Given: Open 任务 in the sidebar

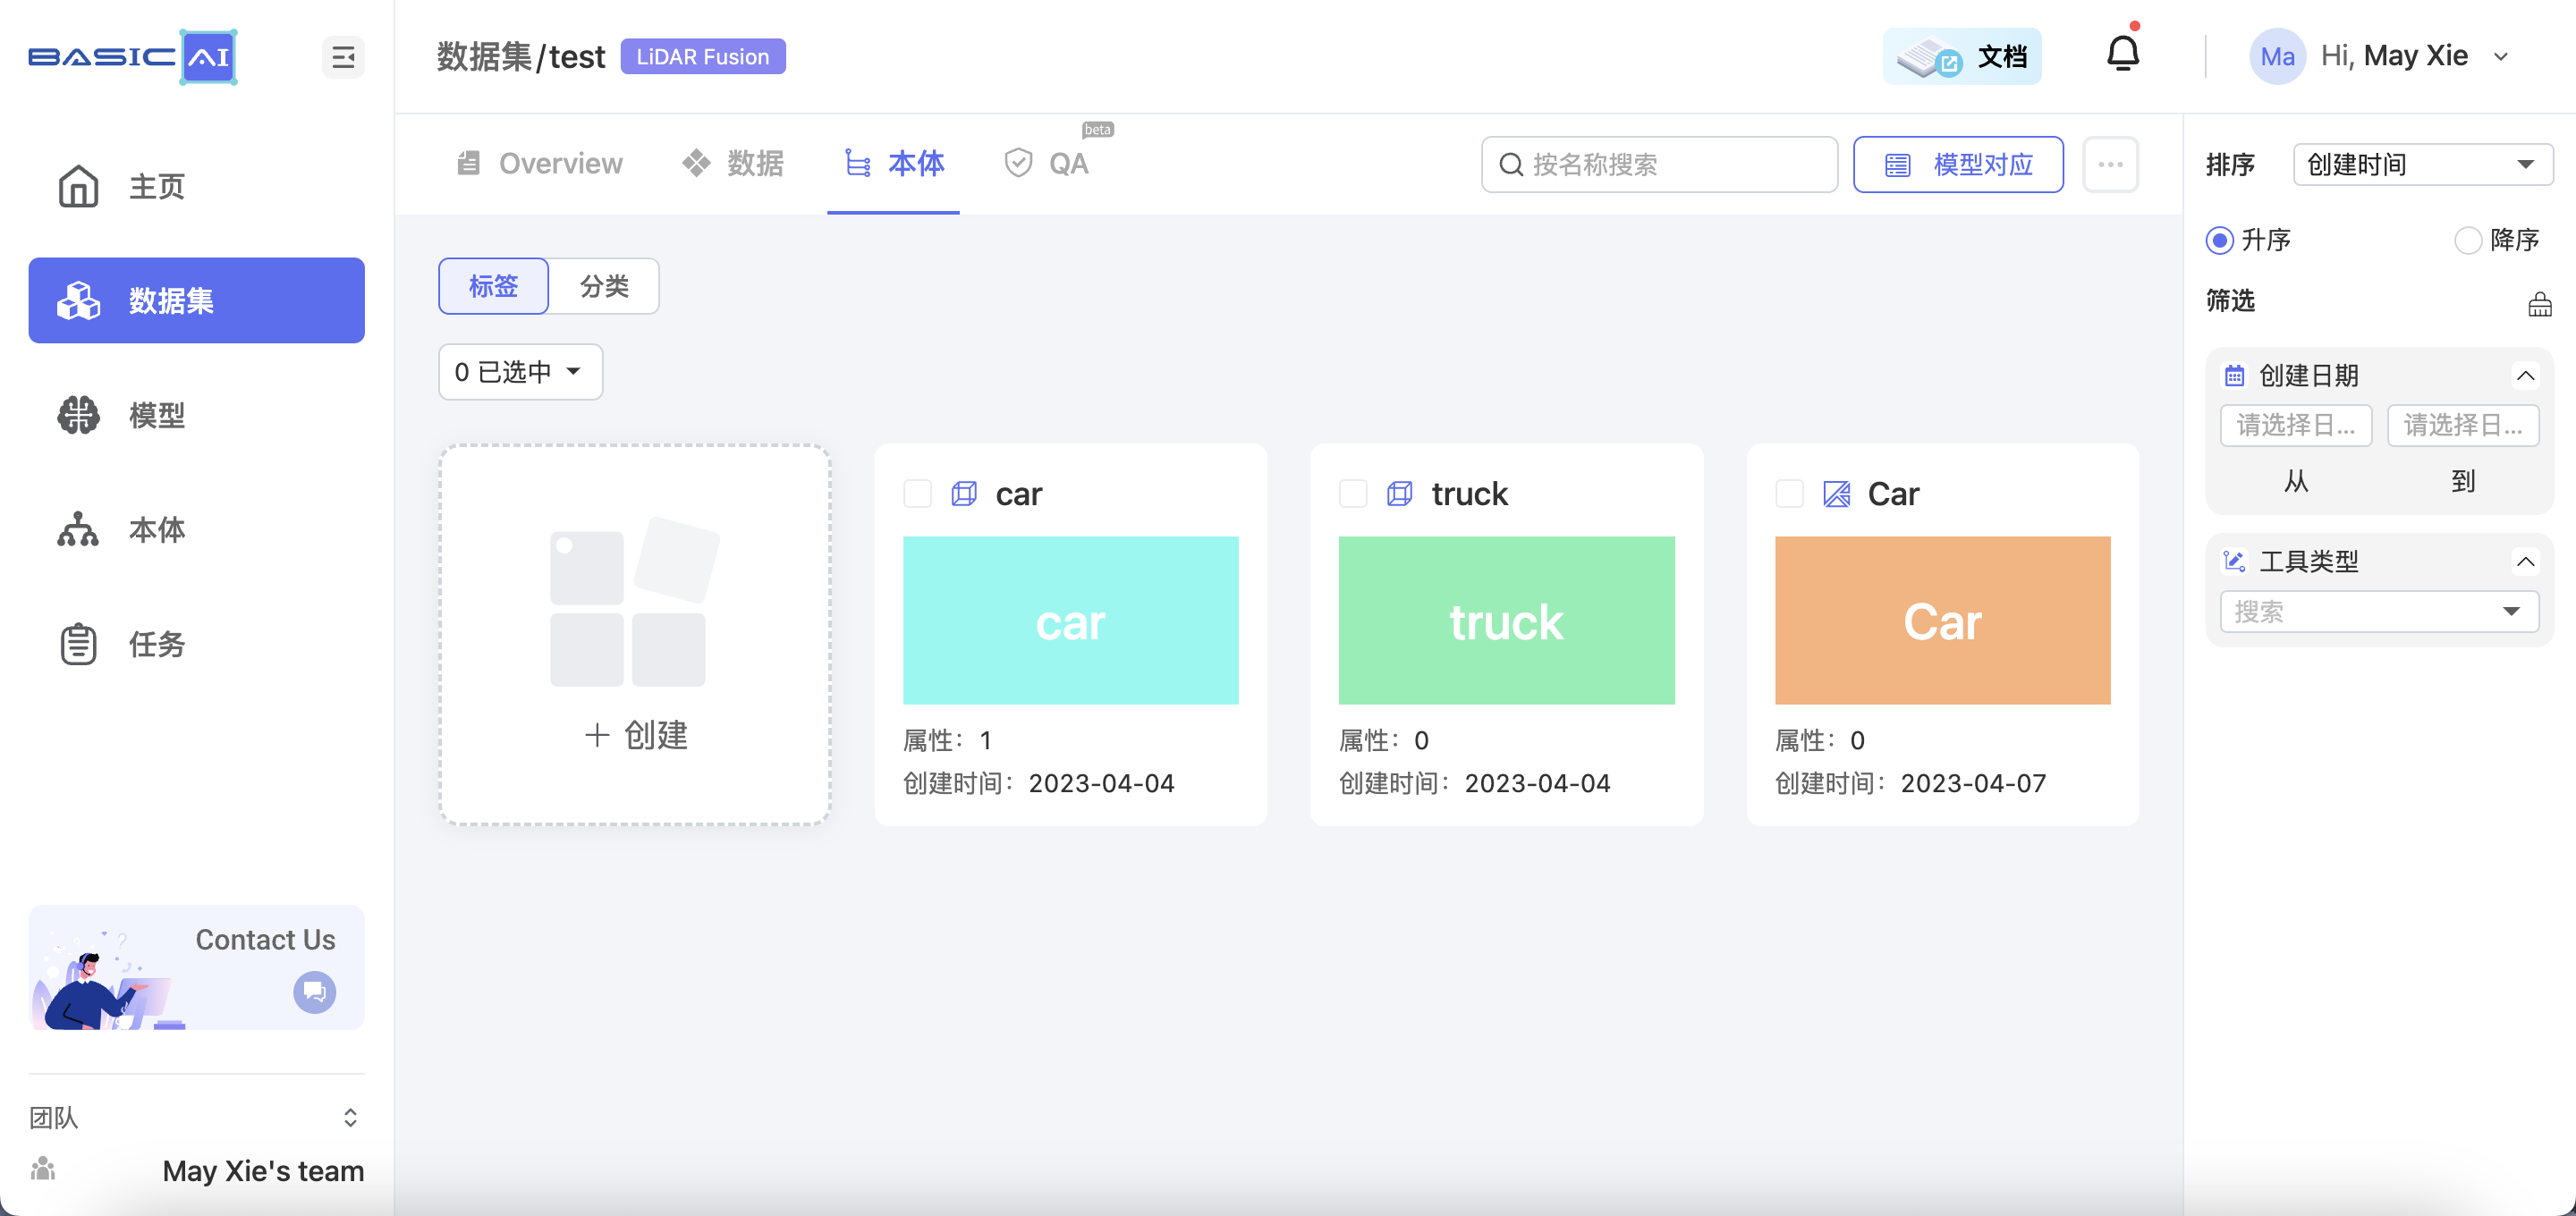Looking at the screenshot, I should (196, 644).
